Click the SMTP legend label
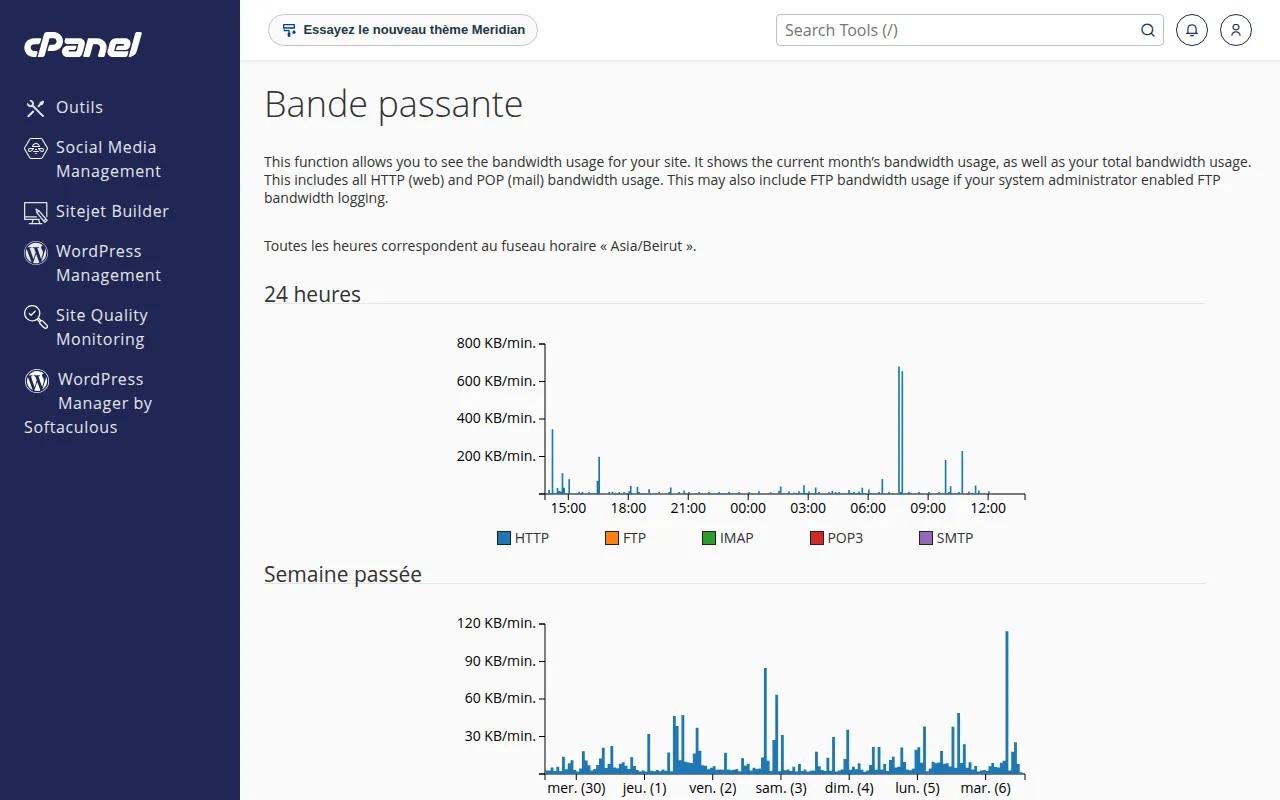This screenshot has height=800, width=1280. (955, 538)
